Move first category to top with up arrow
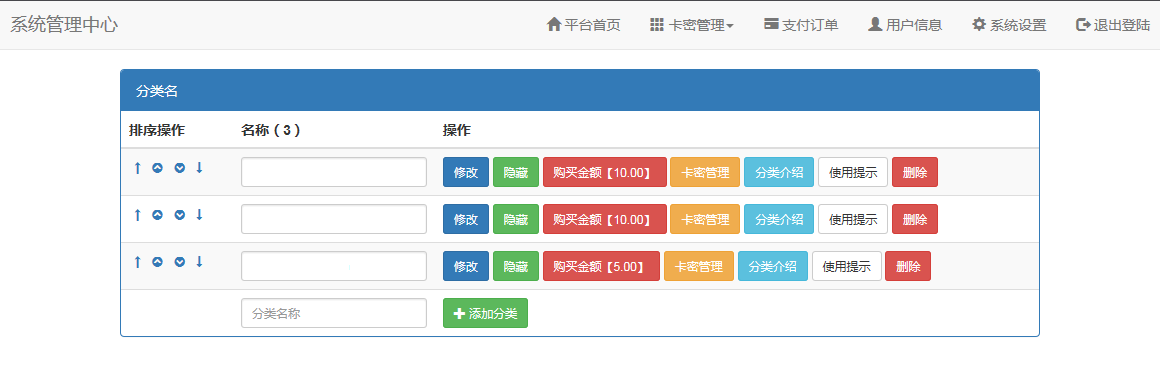1160x369 pixels. (137, 168)
